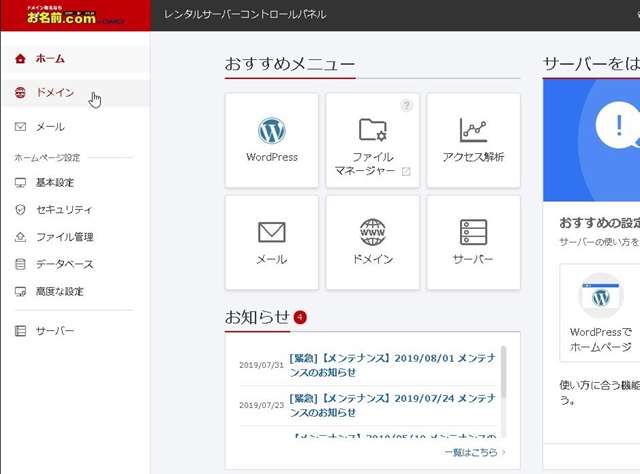Open the アクセス解析 chart tile
Screen dimensions: 640x474
473,140
